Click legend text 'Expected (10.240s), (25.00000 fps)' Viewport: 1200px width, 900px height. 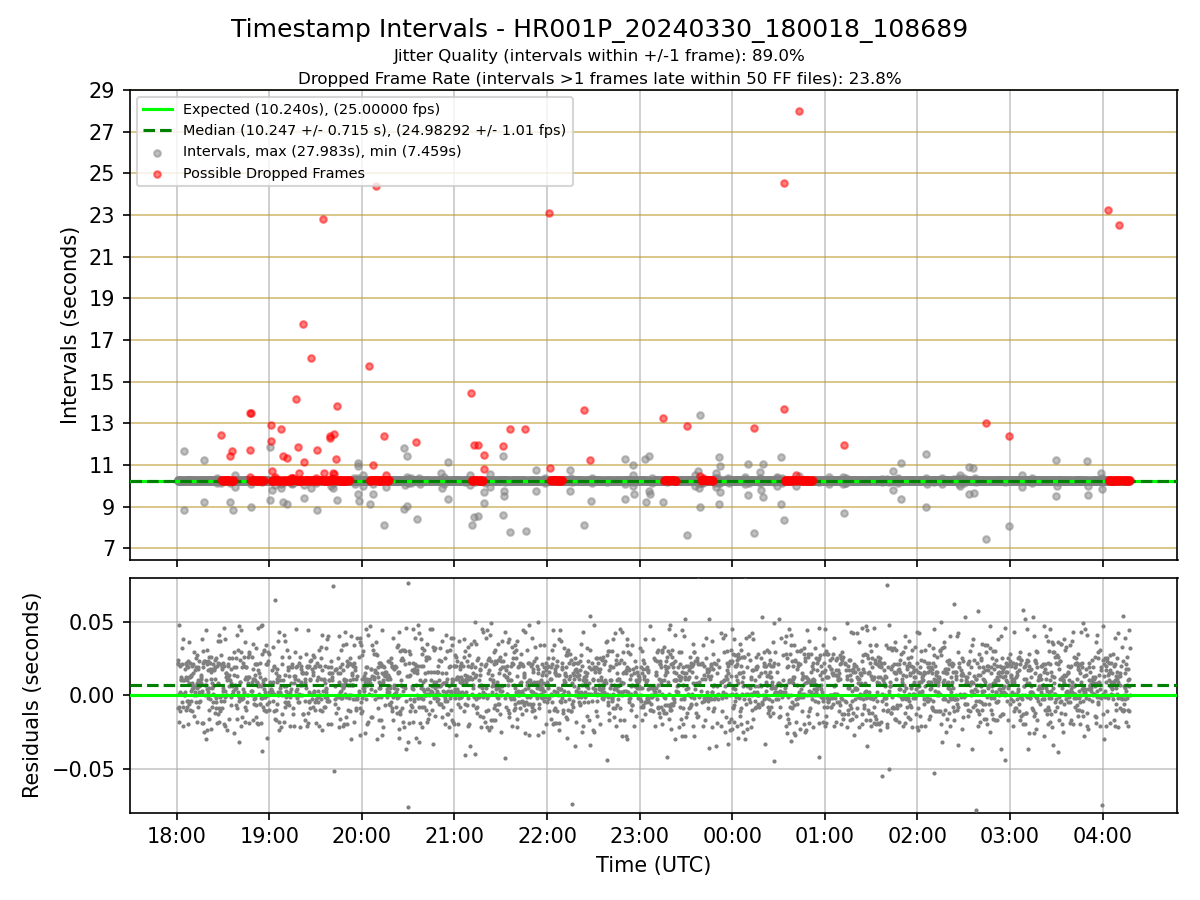pyautogui.click(x=311, y=109)
